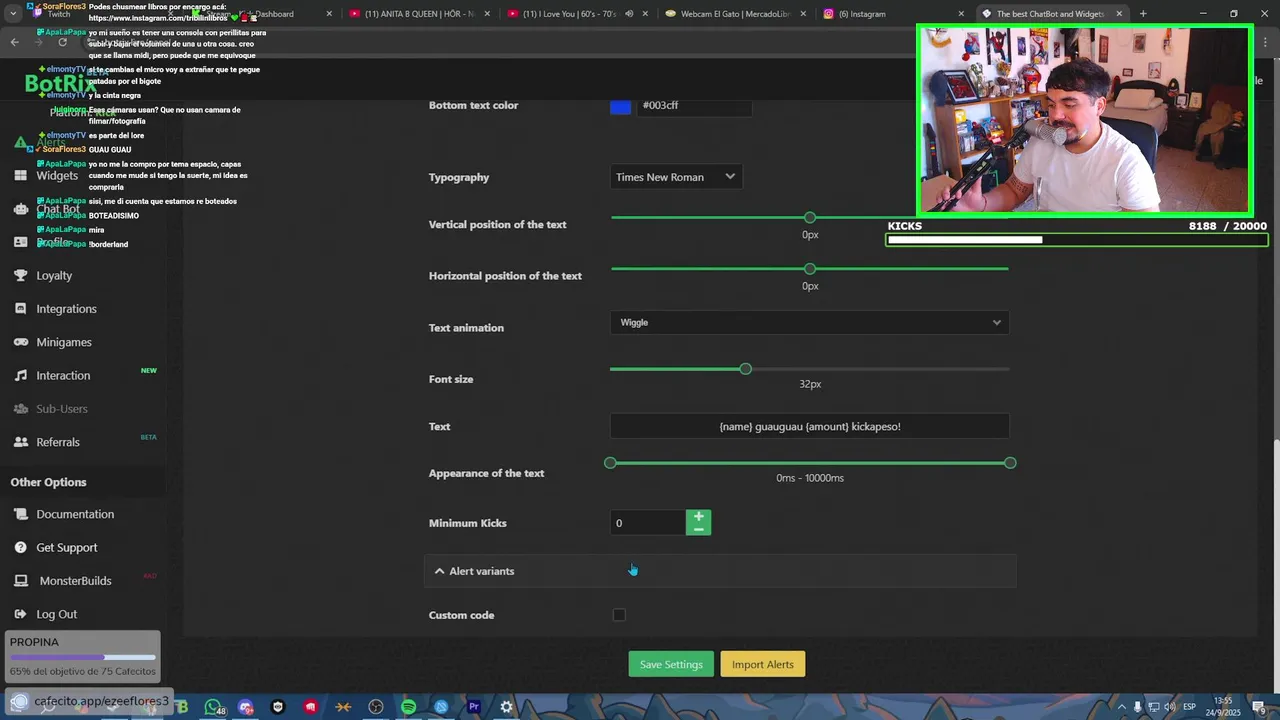Open a new browser tab
Image resolution: width=1280 pixels, height=720 pixels.
pos(1143,14)
